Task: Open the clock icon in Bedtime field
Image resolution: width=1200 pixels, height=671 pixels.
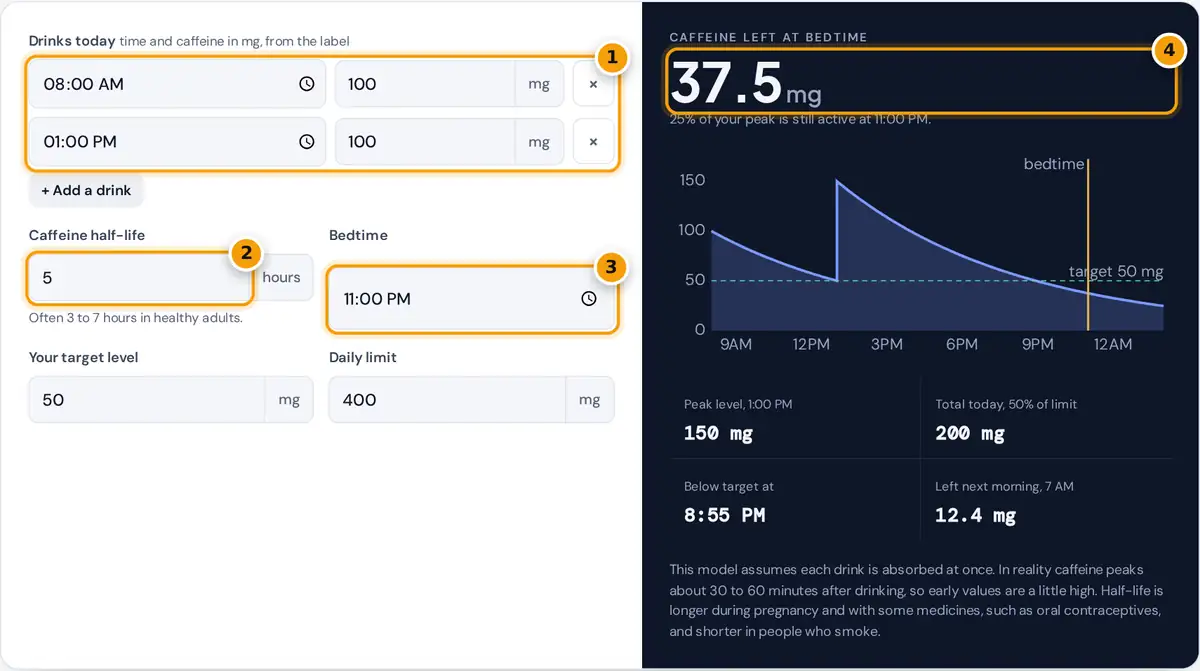Action: click(x=589, y=298)
